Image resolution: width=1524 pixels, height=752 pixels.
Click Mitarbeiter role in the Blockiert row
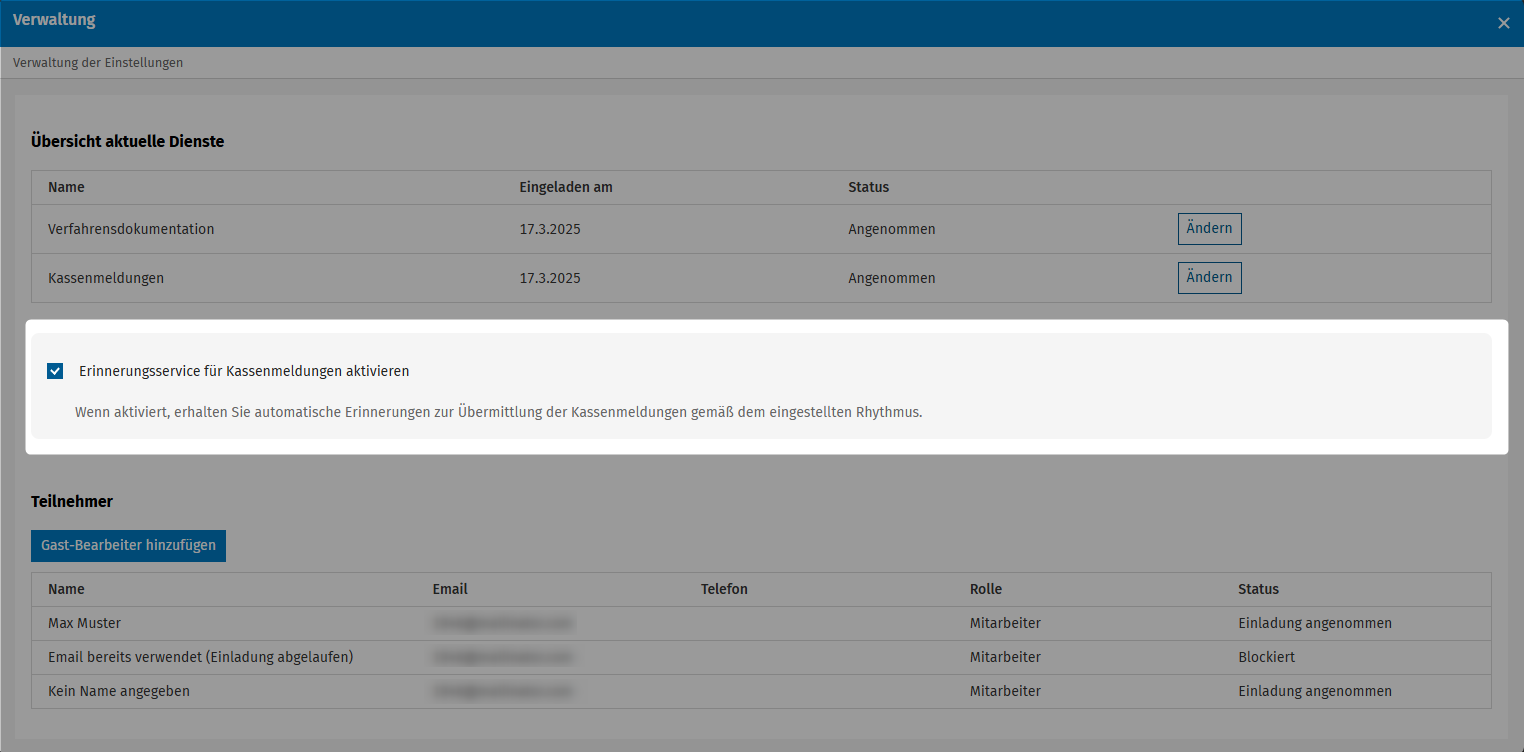[x=1005, y=657]
